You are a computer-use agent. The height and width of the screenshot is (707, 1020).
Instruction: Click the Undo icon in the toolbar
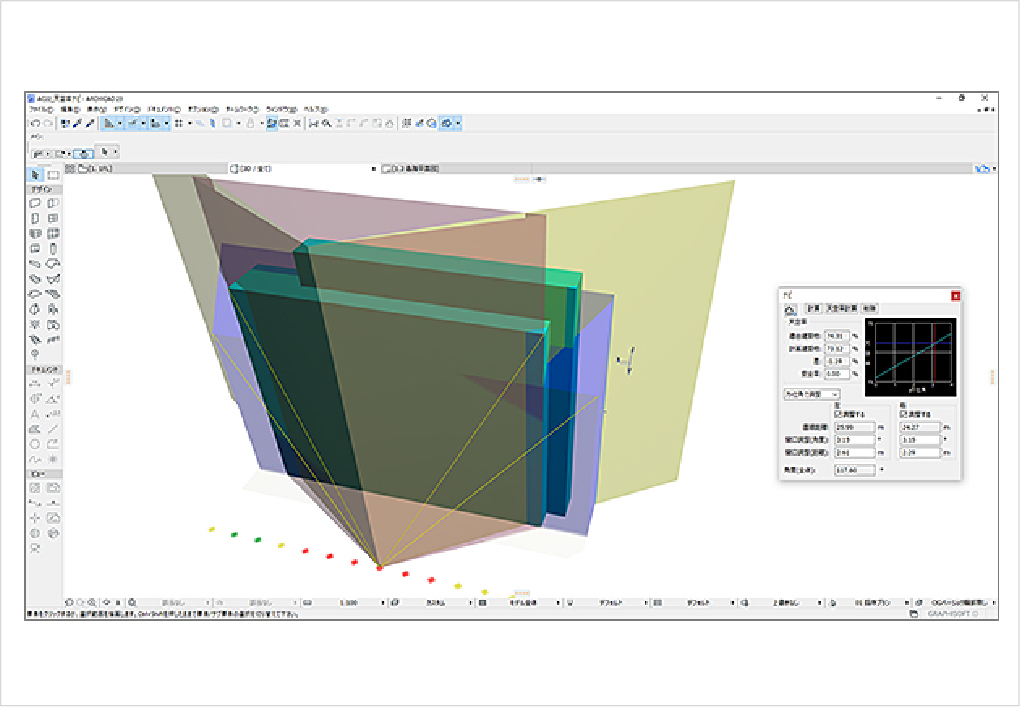(35, 123)
